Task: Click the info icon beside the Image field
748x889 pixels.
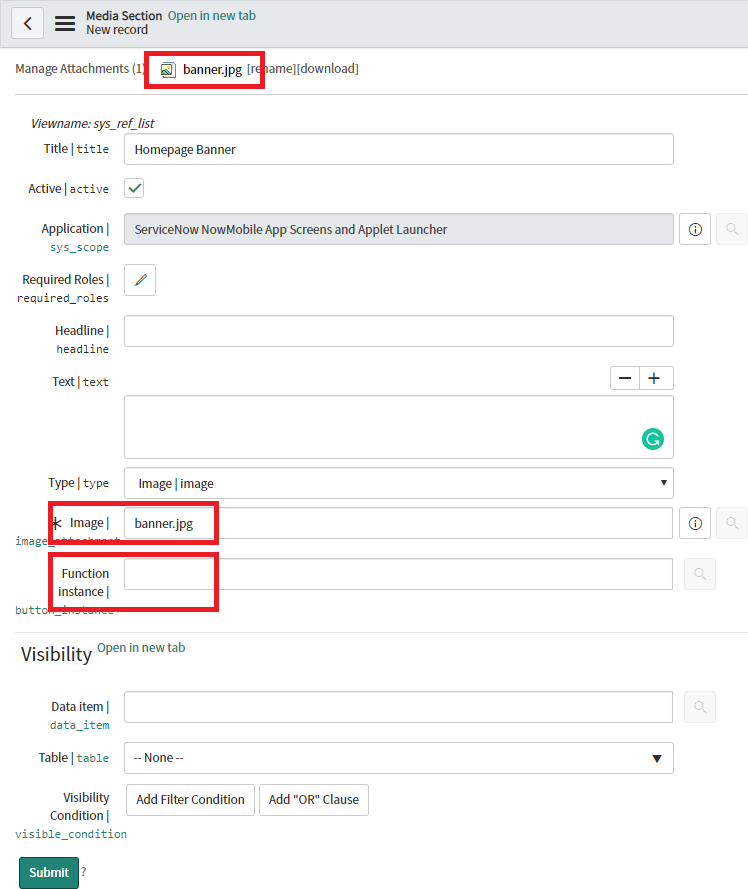Action: point(695,523)
